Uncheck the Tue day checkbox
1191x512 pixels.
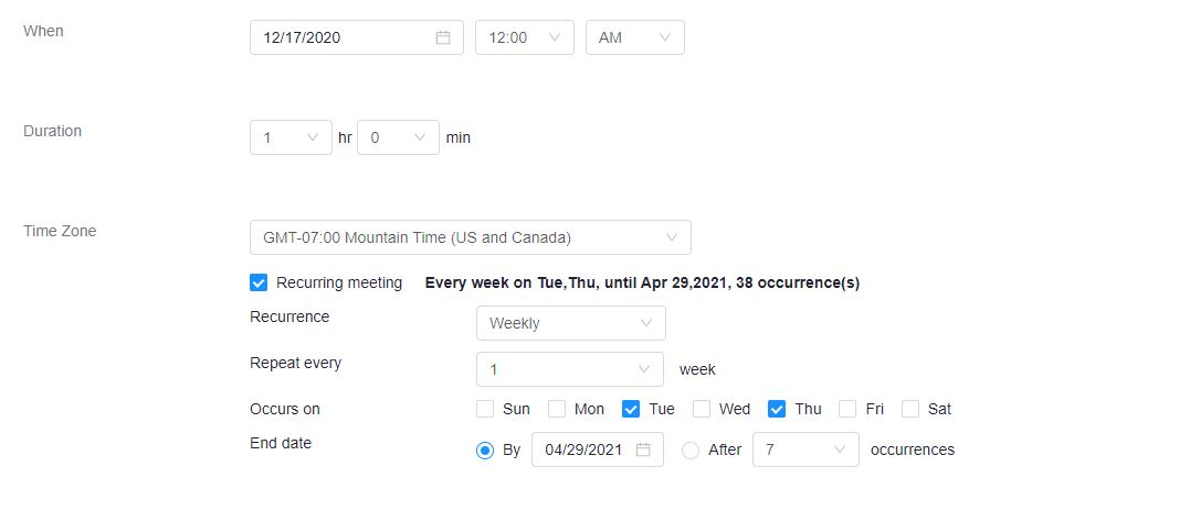coord(630,409)
